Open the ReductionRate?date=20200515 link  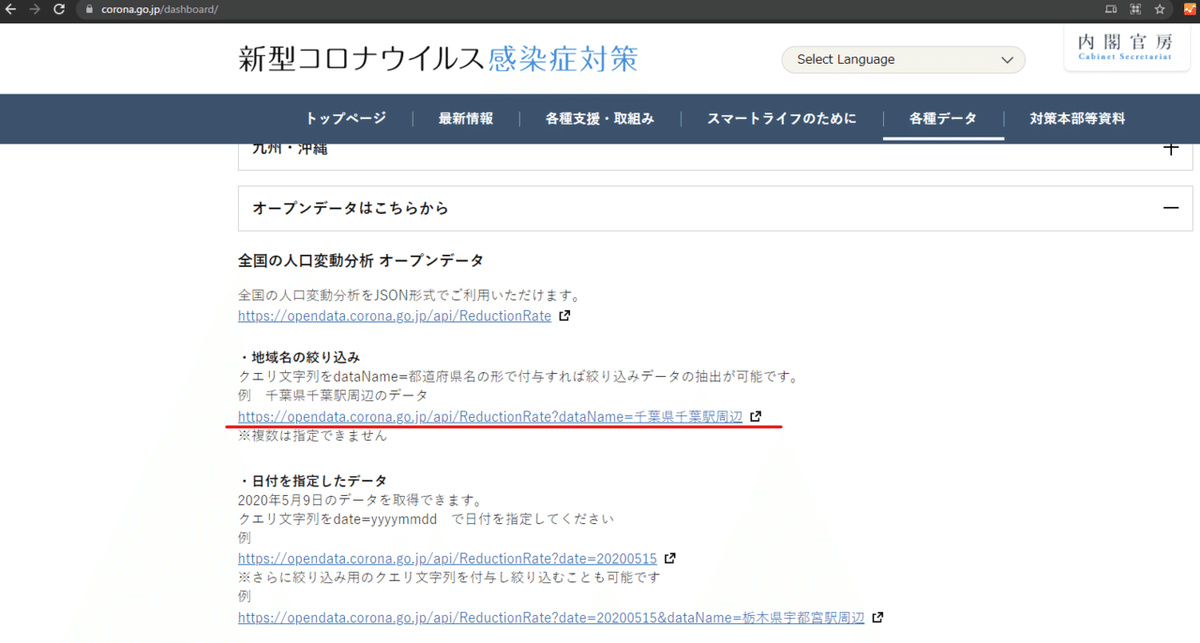point(447,558)
